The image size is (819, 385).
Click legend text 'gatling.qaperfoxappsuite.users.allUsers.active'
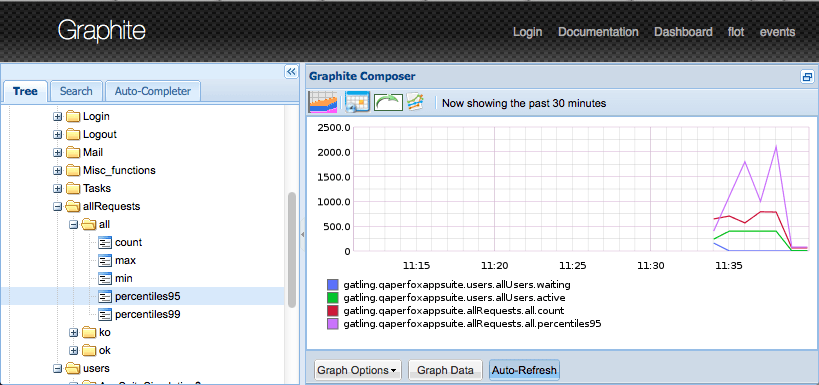click(x=454, y=298)
